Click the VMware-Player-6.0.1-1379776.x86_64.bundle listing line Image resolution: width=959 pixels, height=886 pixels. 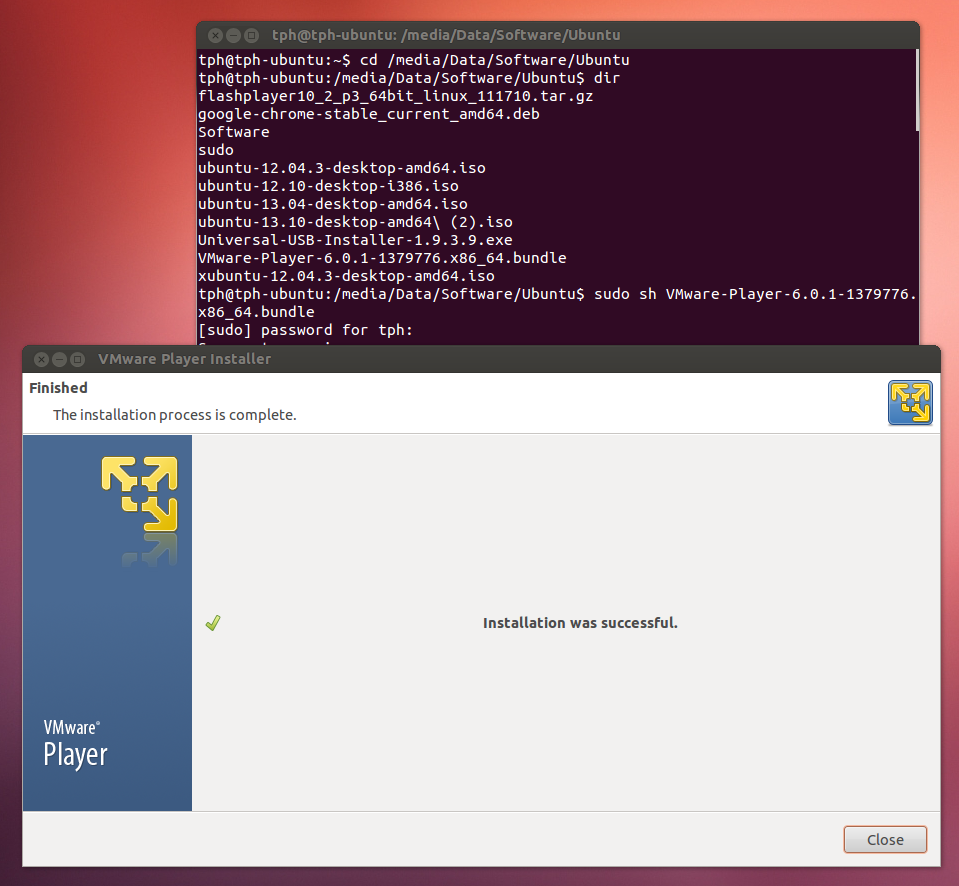pos(382,258)
